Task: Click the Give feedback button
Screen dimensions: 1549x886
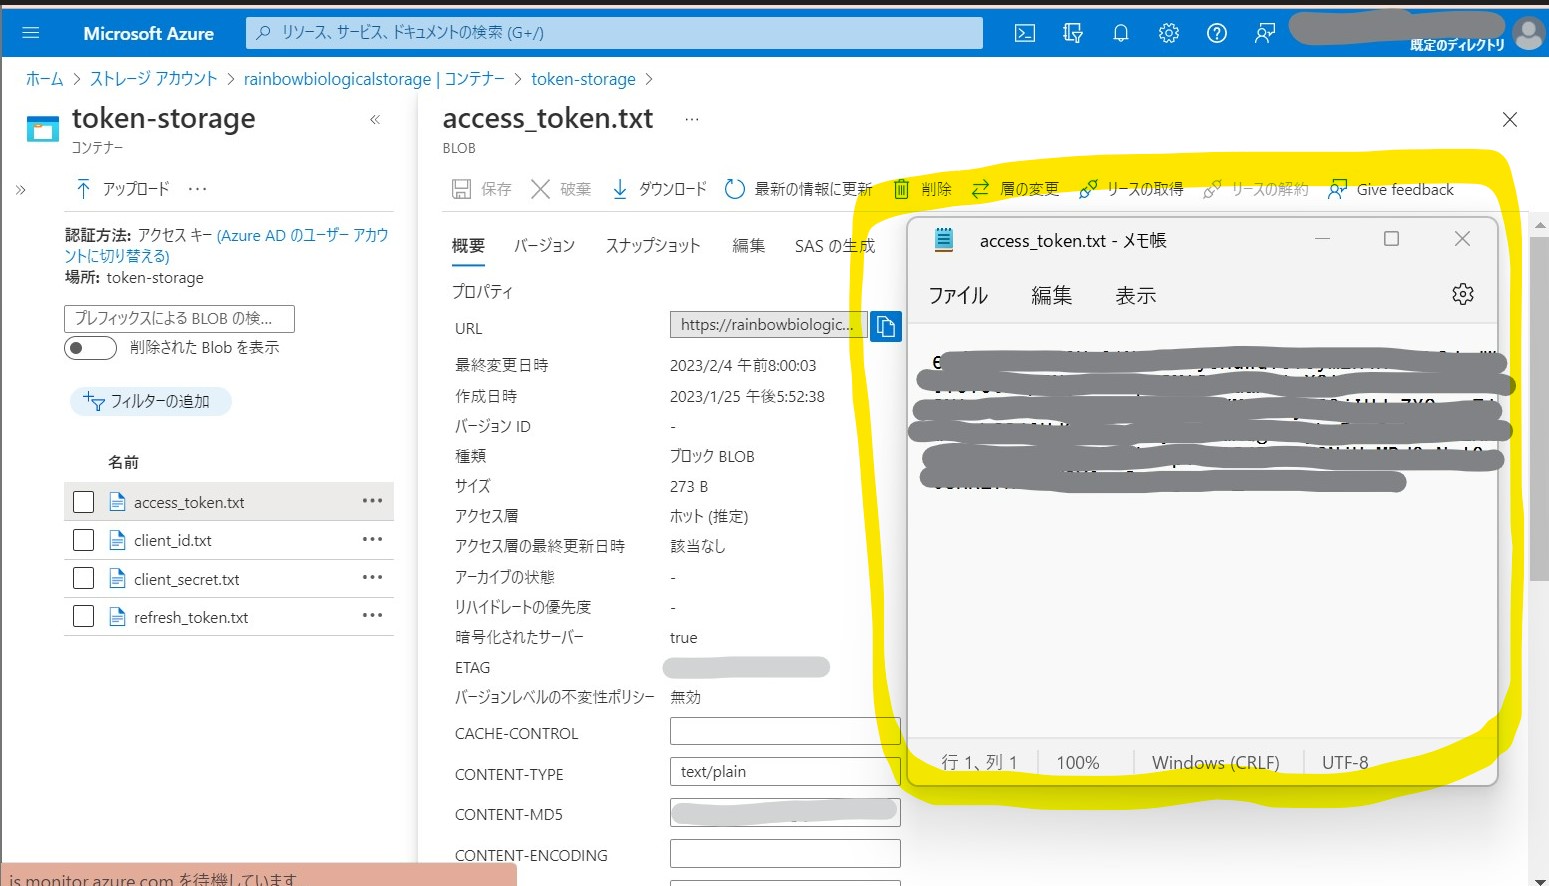Action: point(1391,189)
